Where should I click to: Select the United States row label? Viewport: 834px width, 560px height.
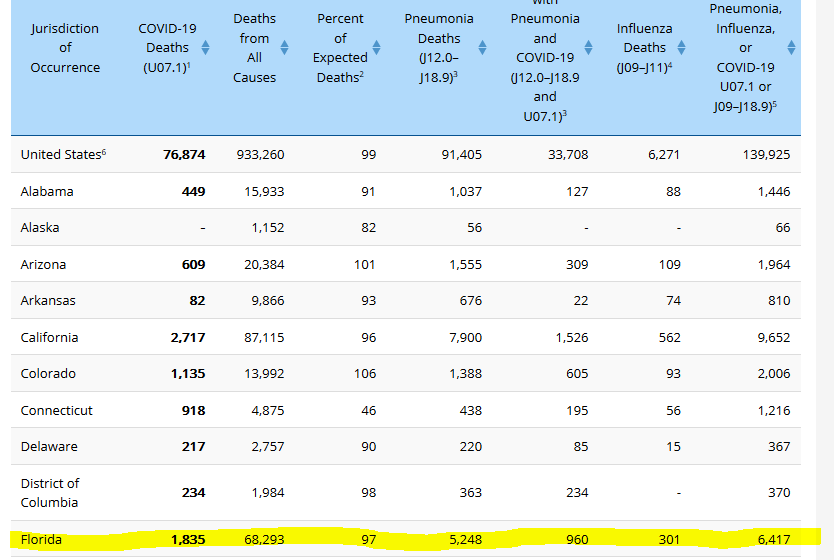(x=63, y=154)
